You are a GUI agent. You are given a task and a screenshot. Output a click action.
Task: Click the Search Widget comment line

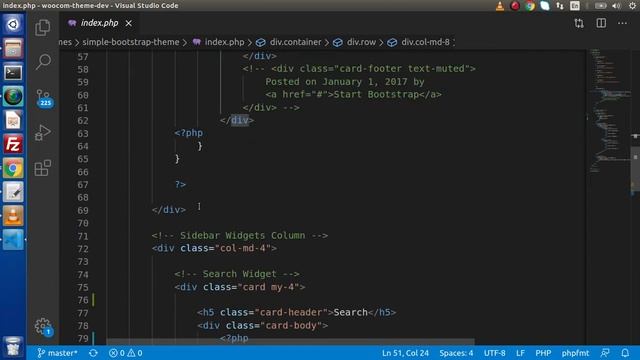[x=237, y=274]
